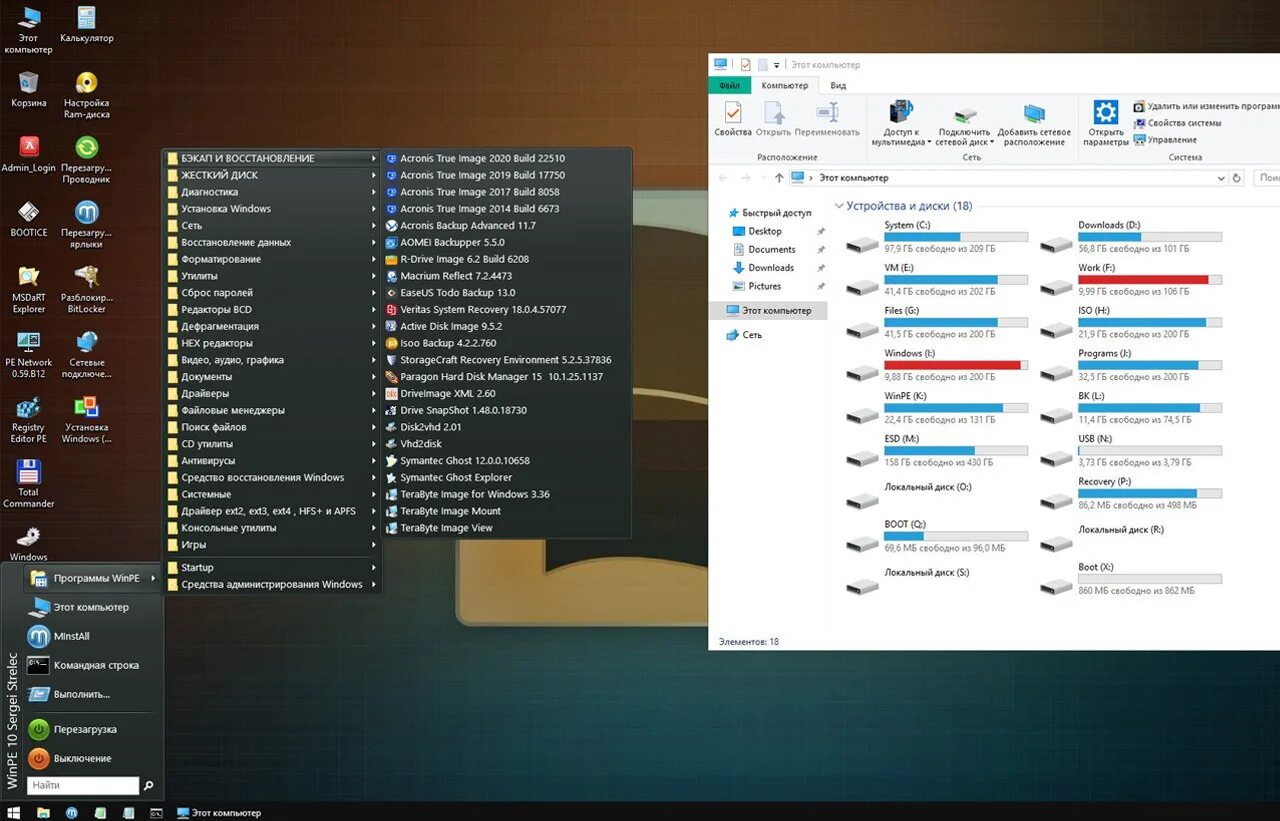Launch Active Disk Image 9.5.2

click(x=451, y=326)
